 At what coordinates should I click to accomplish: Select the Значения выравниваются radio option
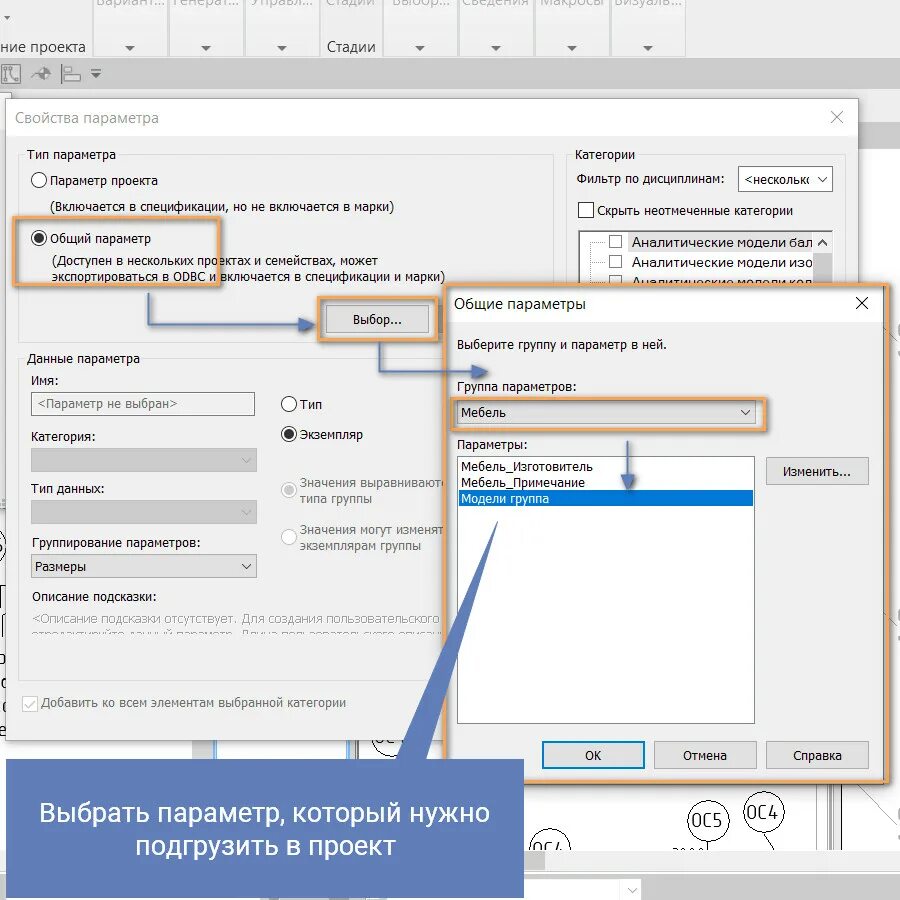289,490
